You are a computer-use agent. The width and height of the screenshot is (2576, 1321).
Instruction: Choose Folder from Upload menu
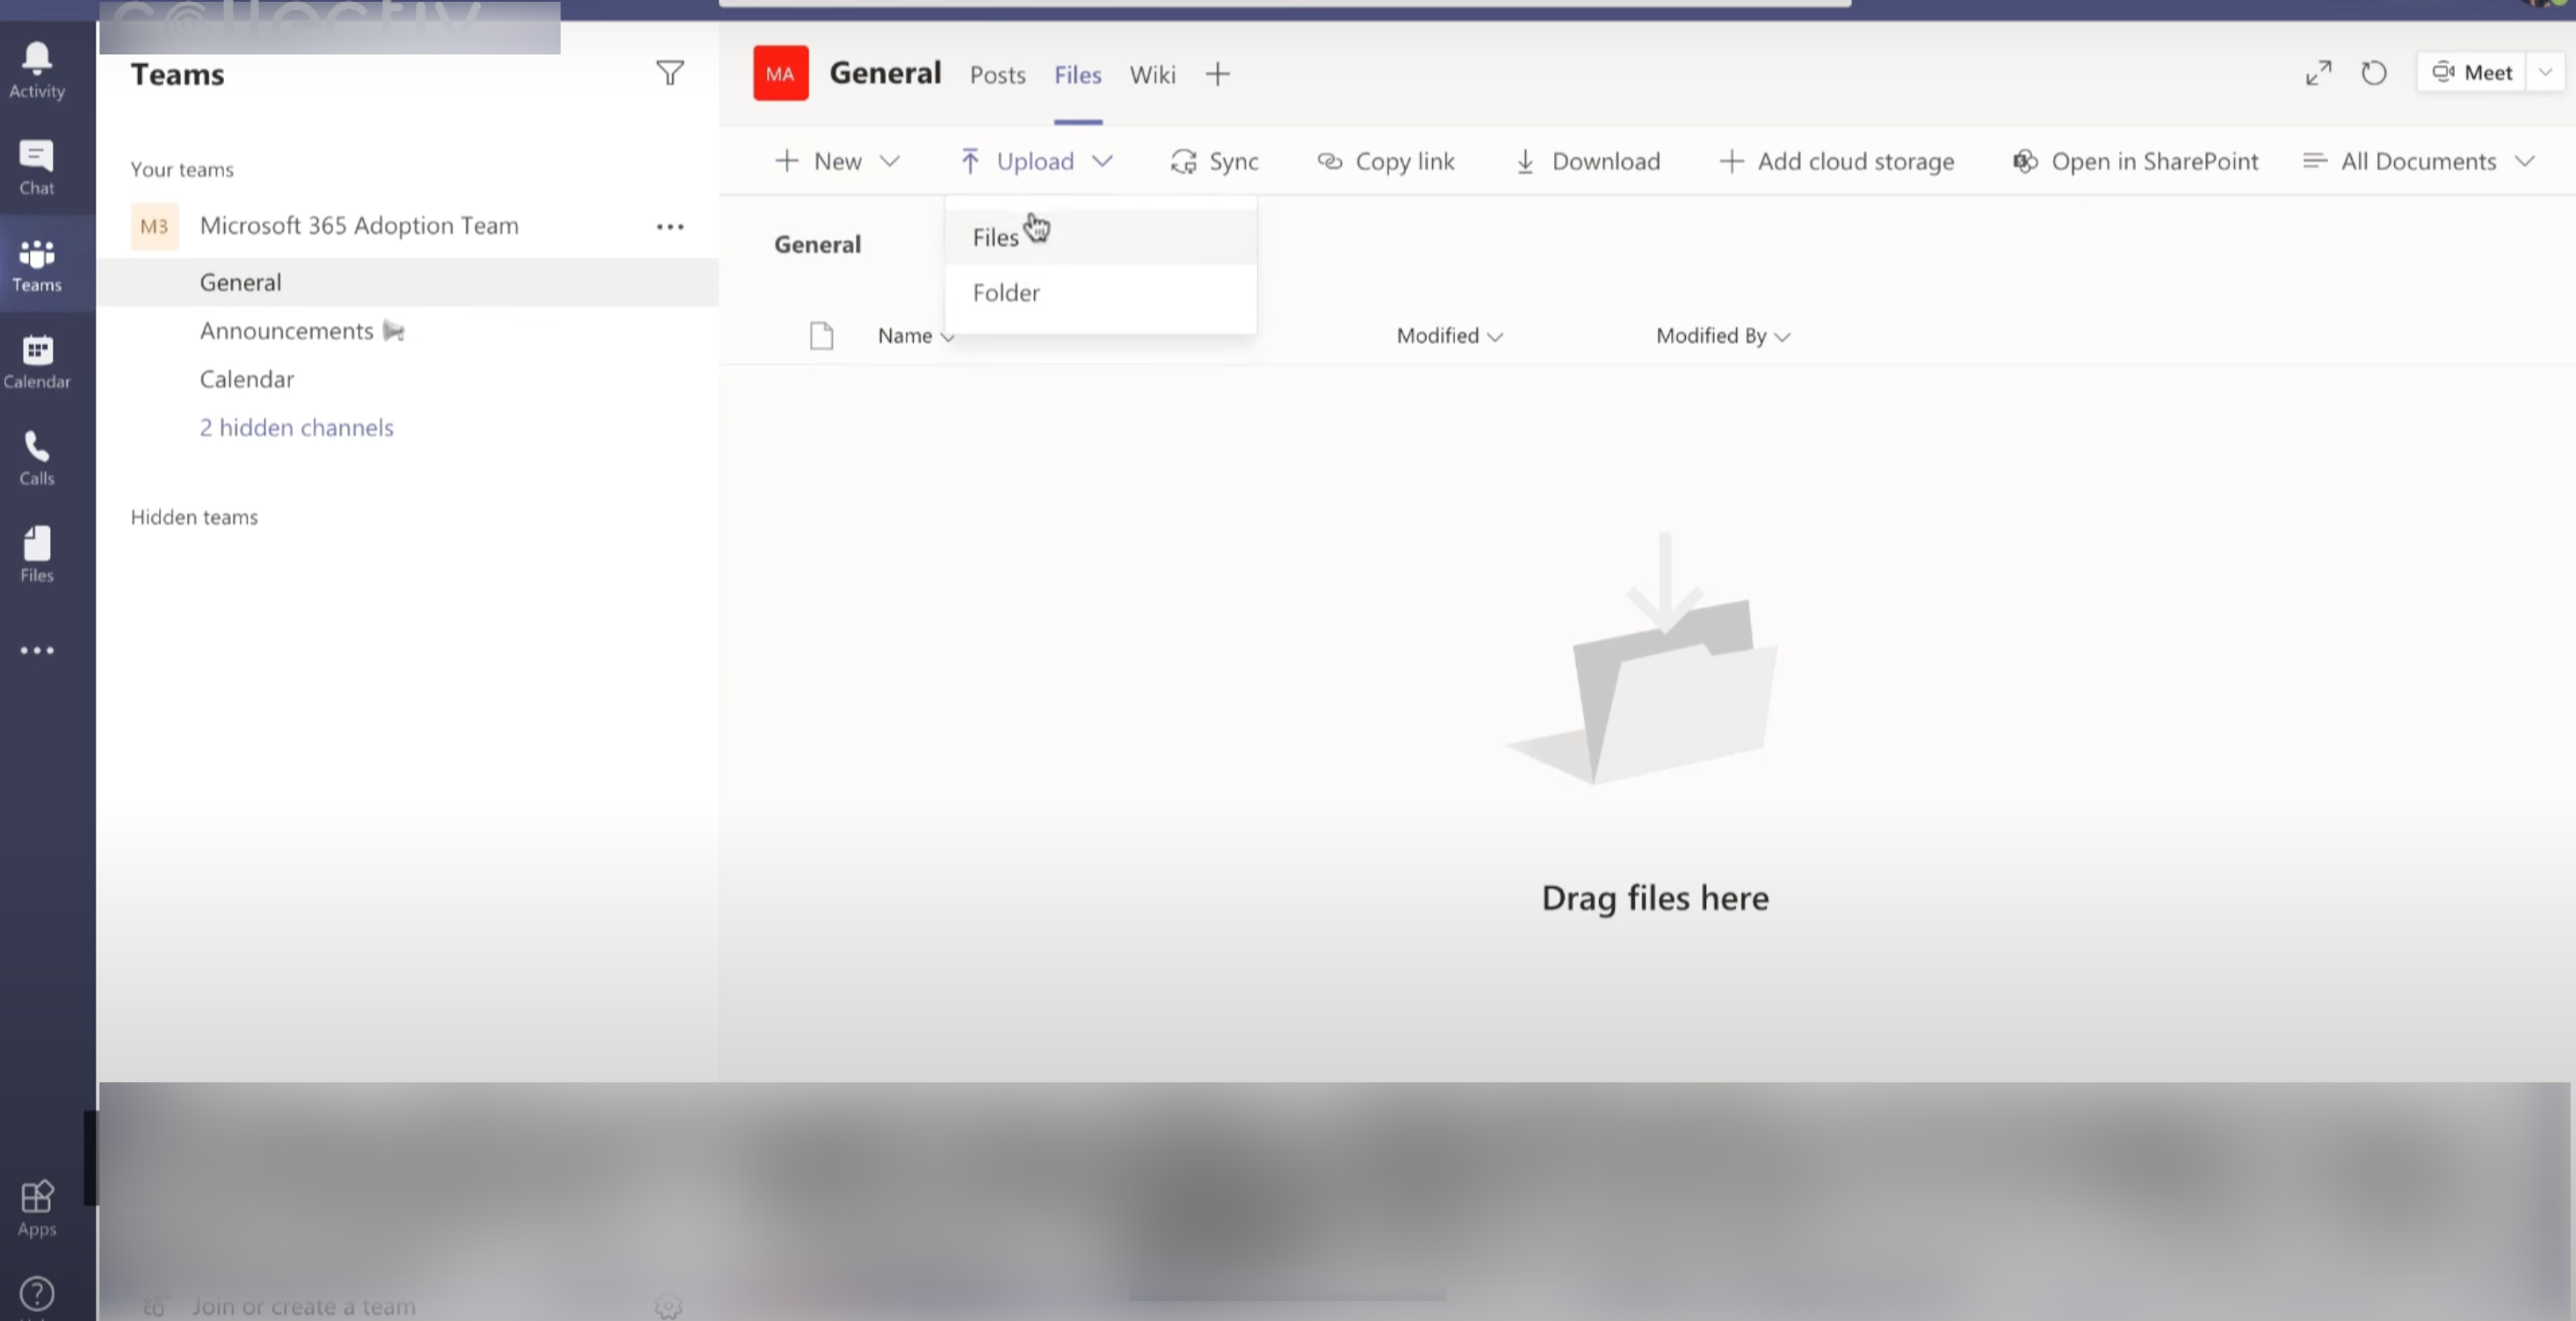point(1005,293)
